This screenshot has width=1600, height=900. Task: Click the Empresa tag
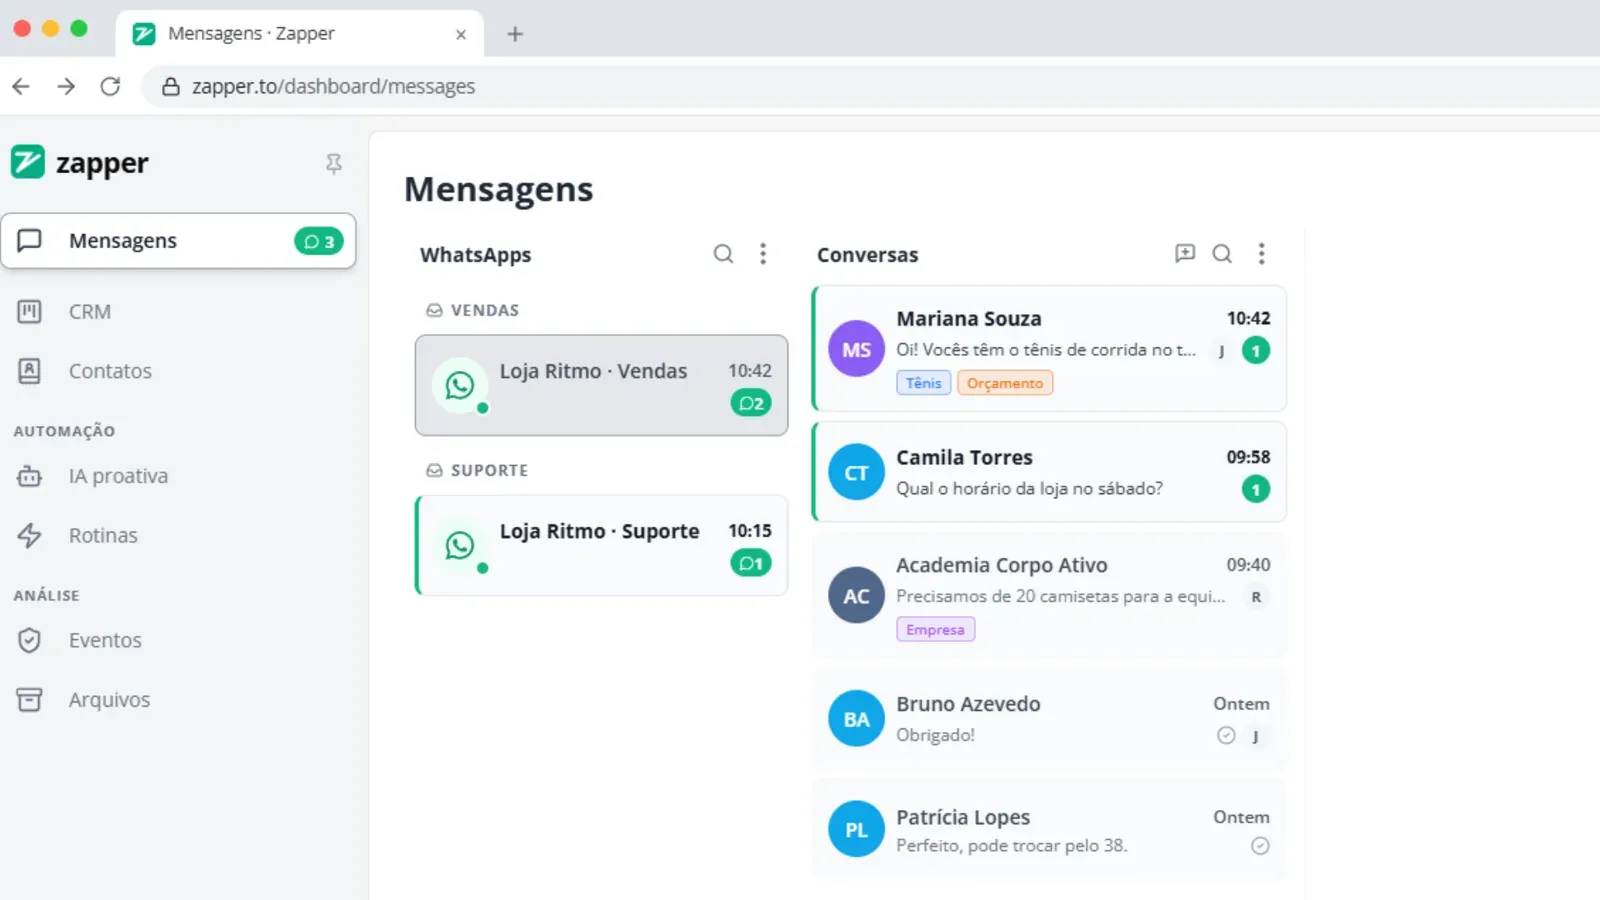point(936,630)
